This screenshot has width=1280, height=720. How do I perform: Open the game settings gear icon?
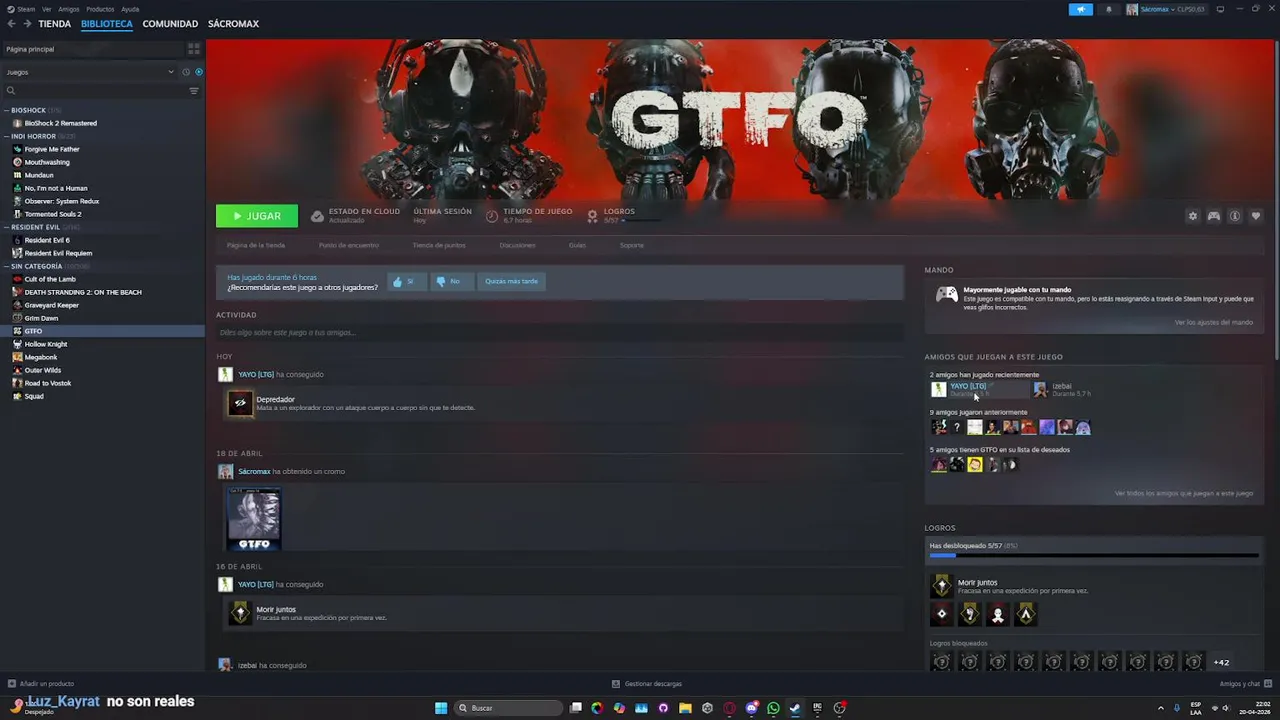click(1192, 216)
